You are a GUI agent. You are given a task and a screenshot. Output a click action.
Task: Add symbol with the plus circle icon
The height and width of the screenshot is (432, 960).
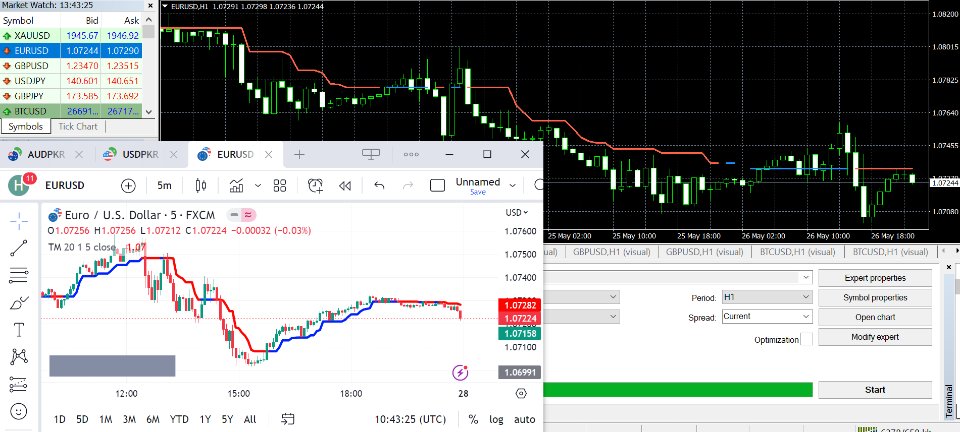tap(128, 185)
